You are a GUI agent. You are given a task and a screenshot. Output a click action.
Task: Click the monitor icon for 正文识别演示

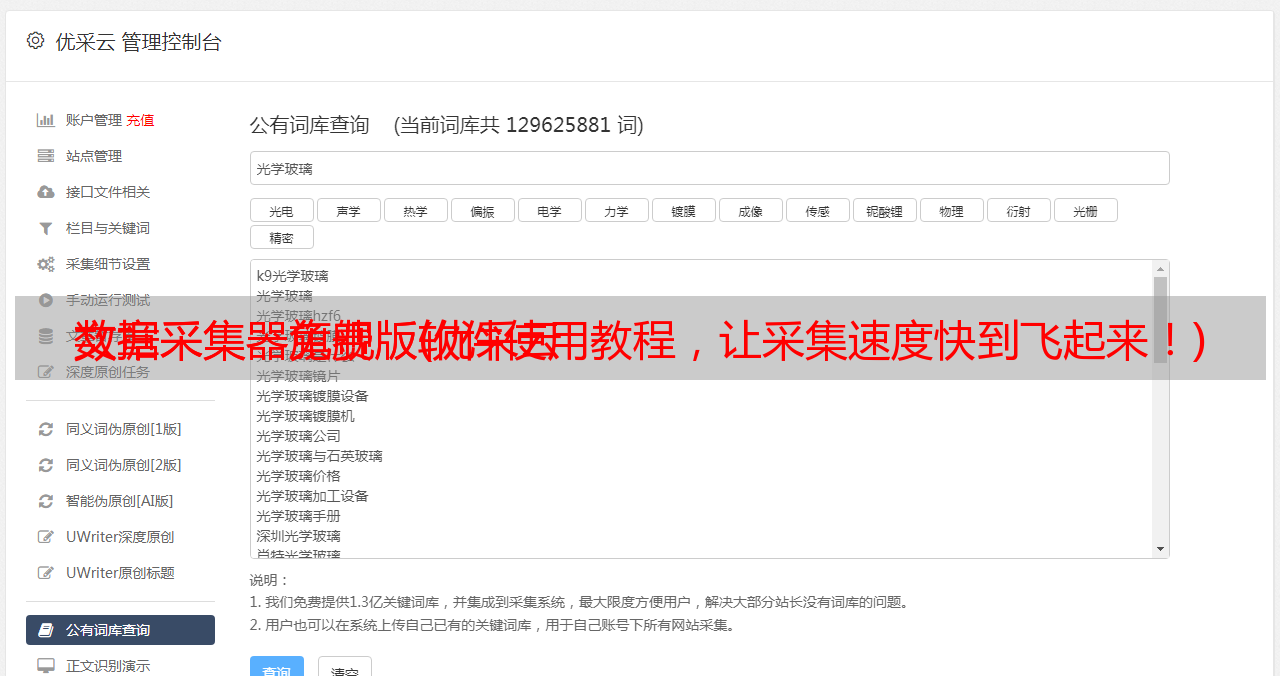46,665
